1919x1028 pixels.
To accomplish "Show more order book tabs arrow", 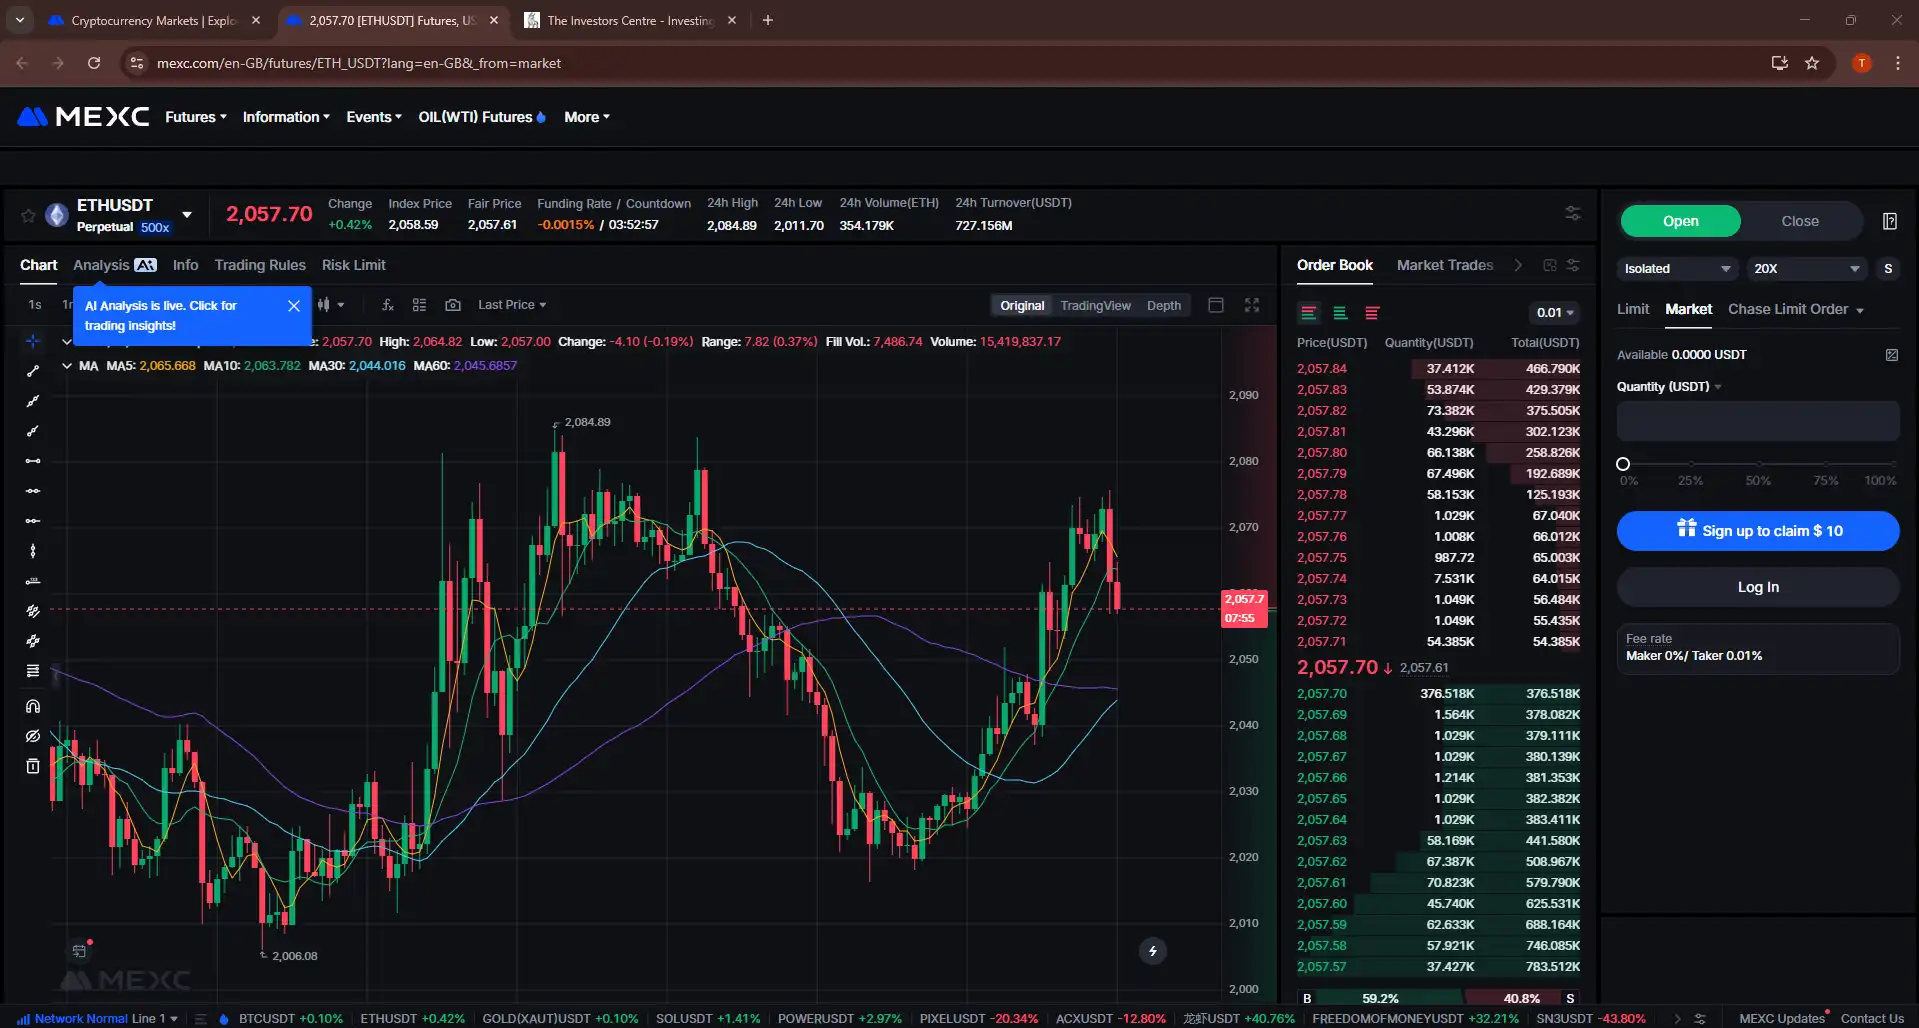I will 1518,265.
